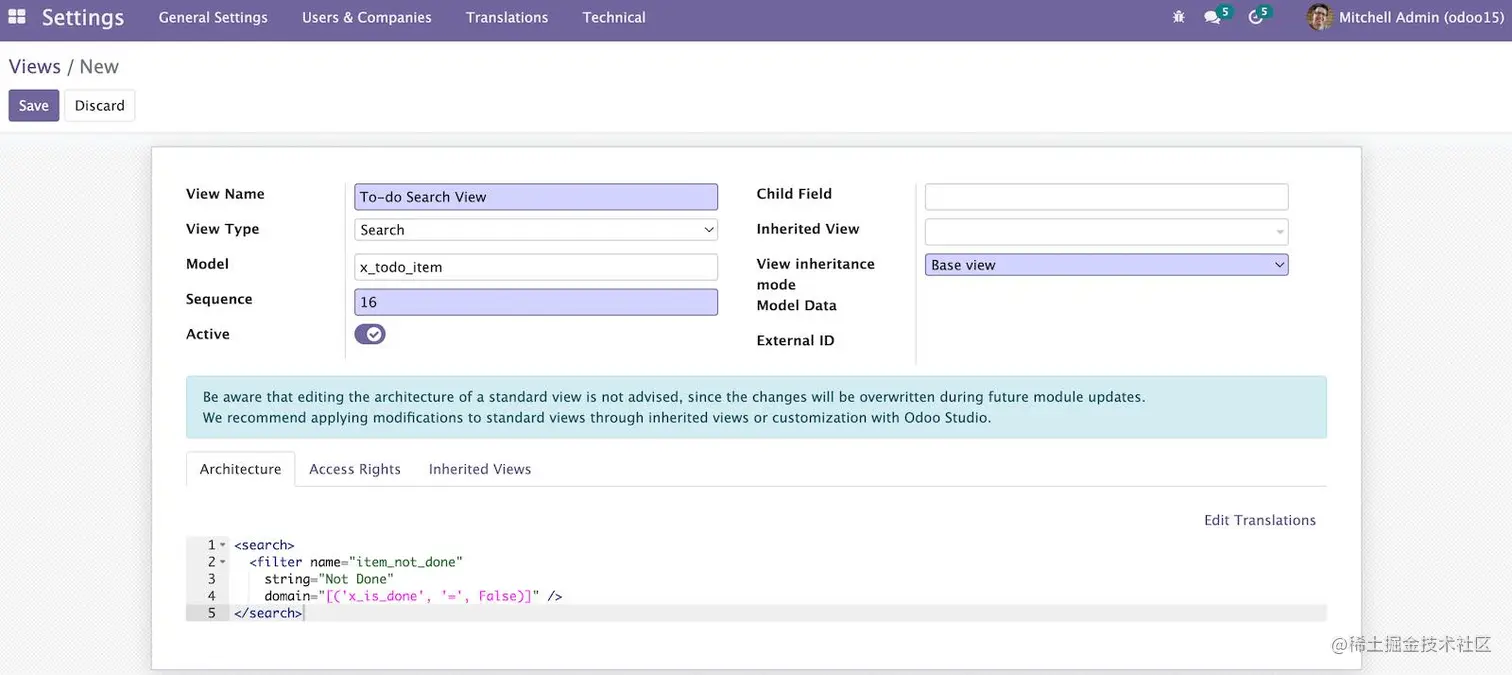Go back to Views breadcrumb
1512x675 pixels.
[35, 67]
